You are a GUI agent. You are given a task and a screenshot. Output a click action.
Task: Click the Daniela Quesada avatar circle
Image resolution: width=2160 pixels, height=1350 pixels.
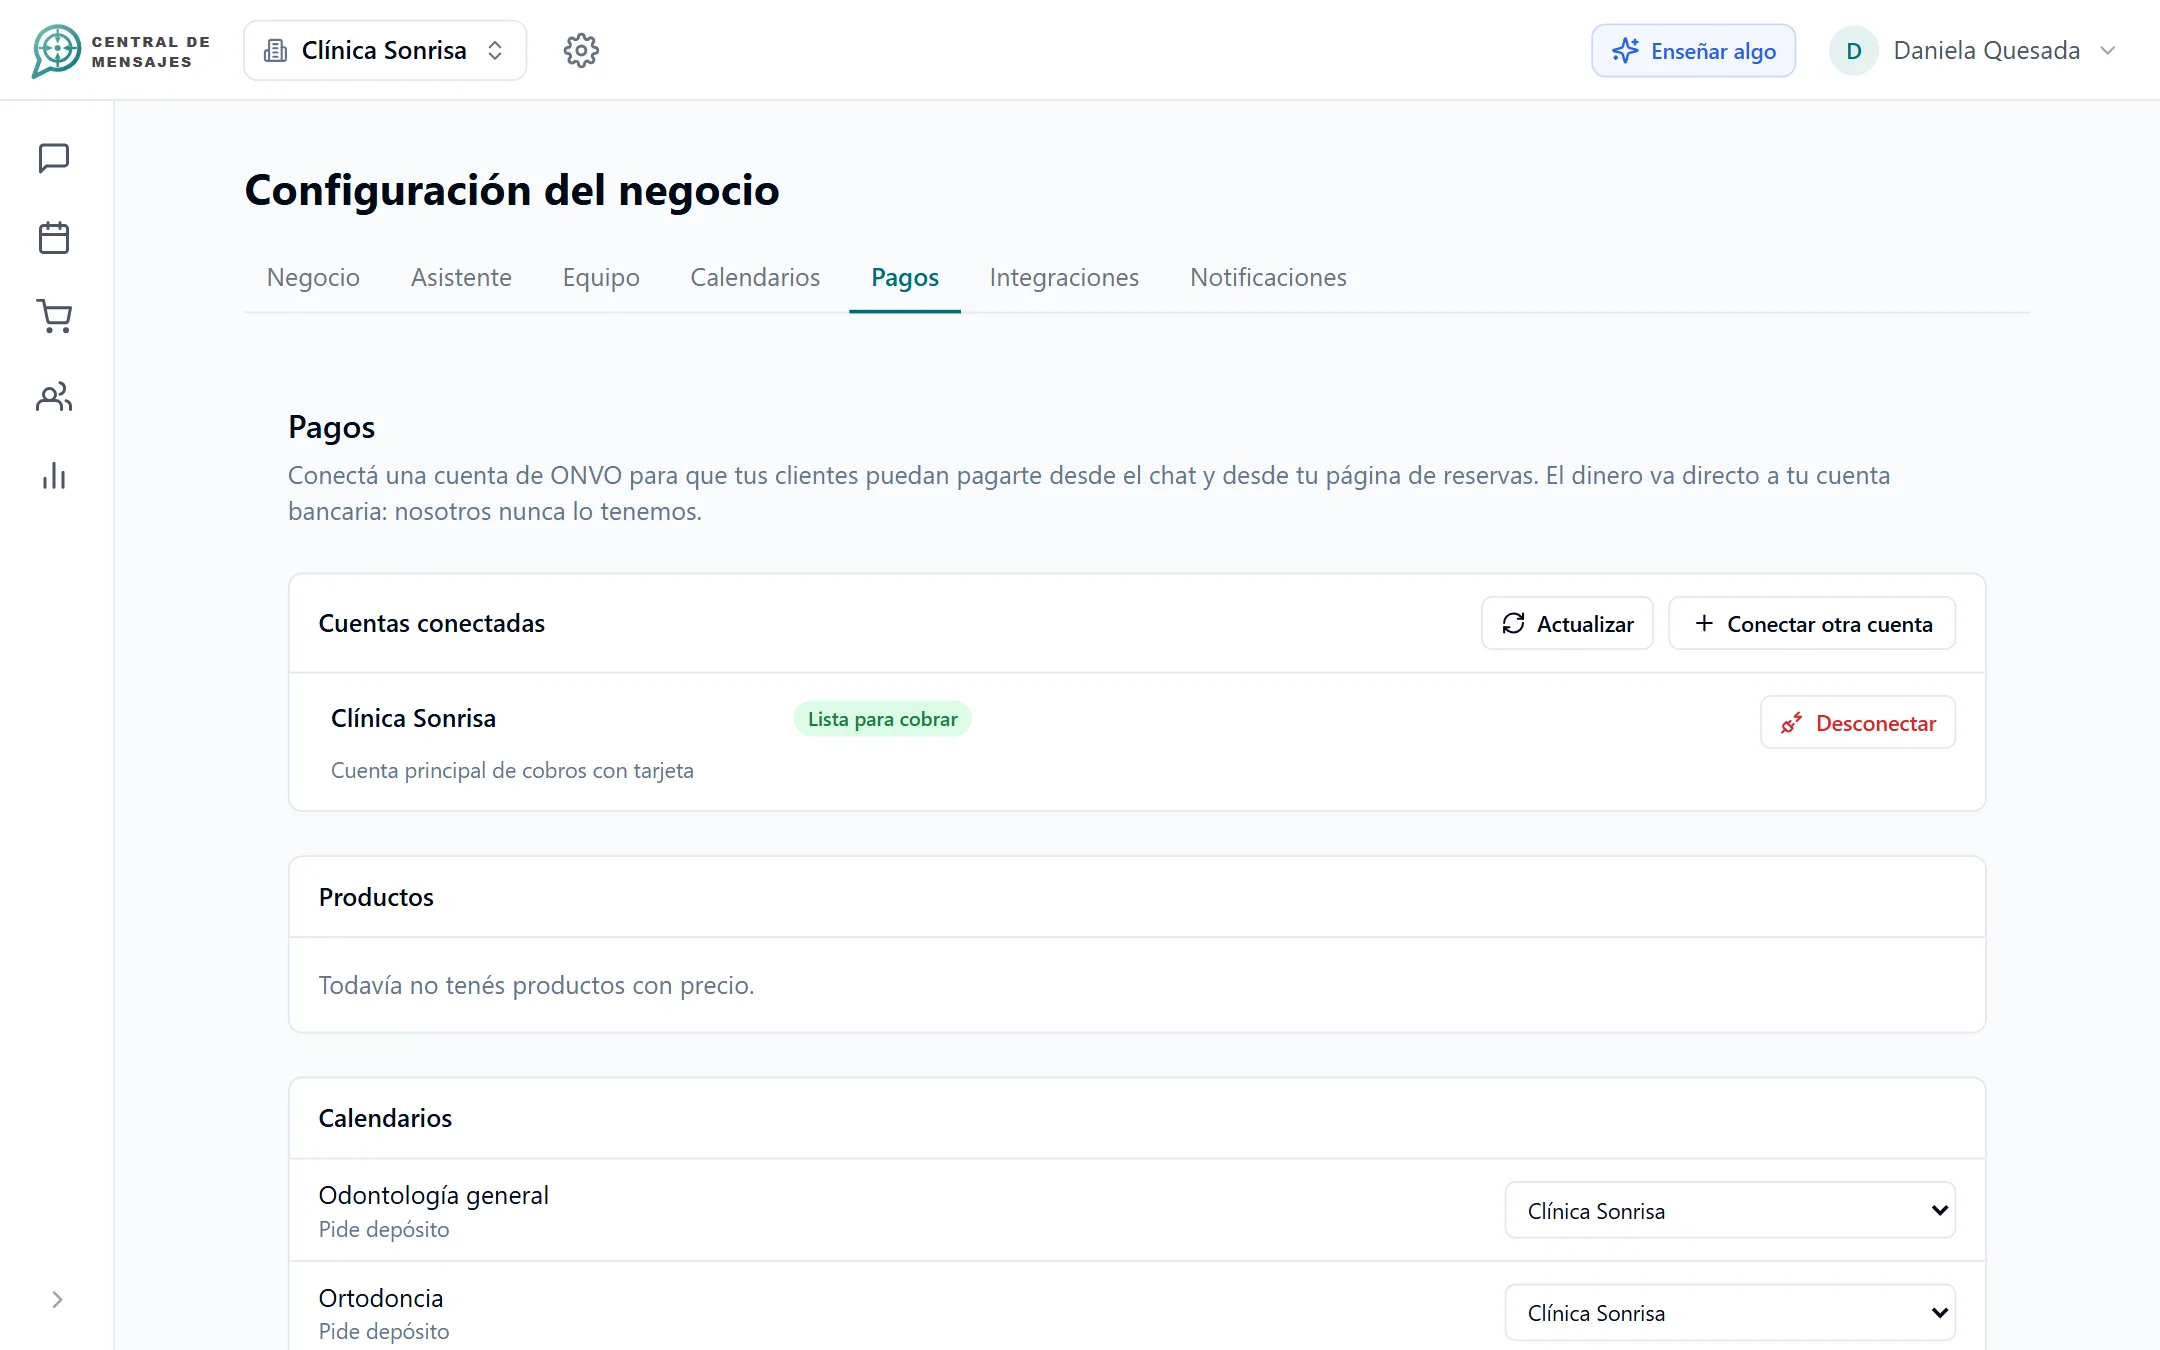pyautogui.click(x=1853, y=51)
